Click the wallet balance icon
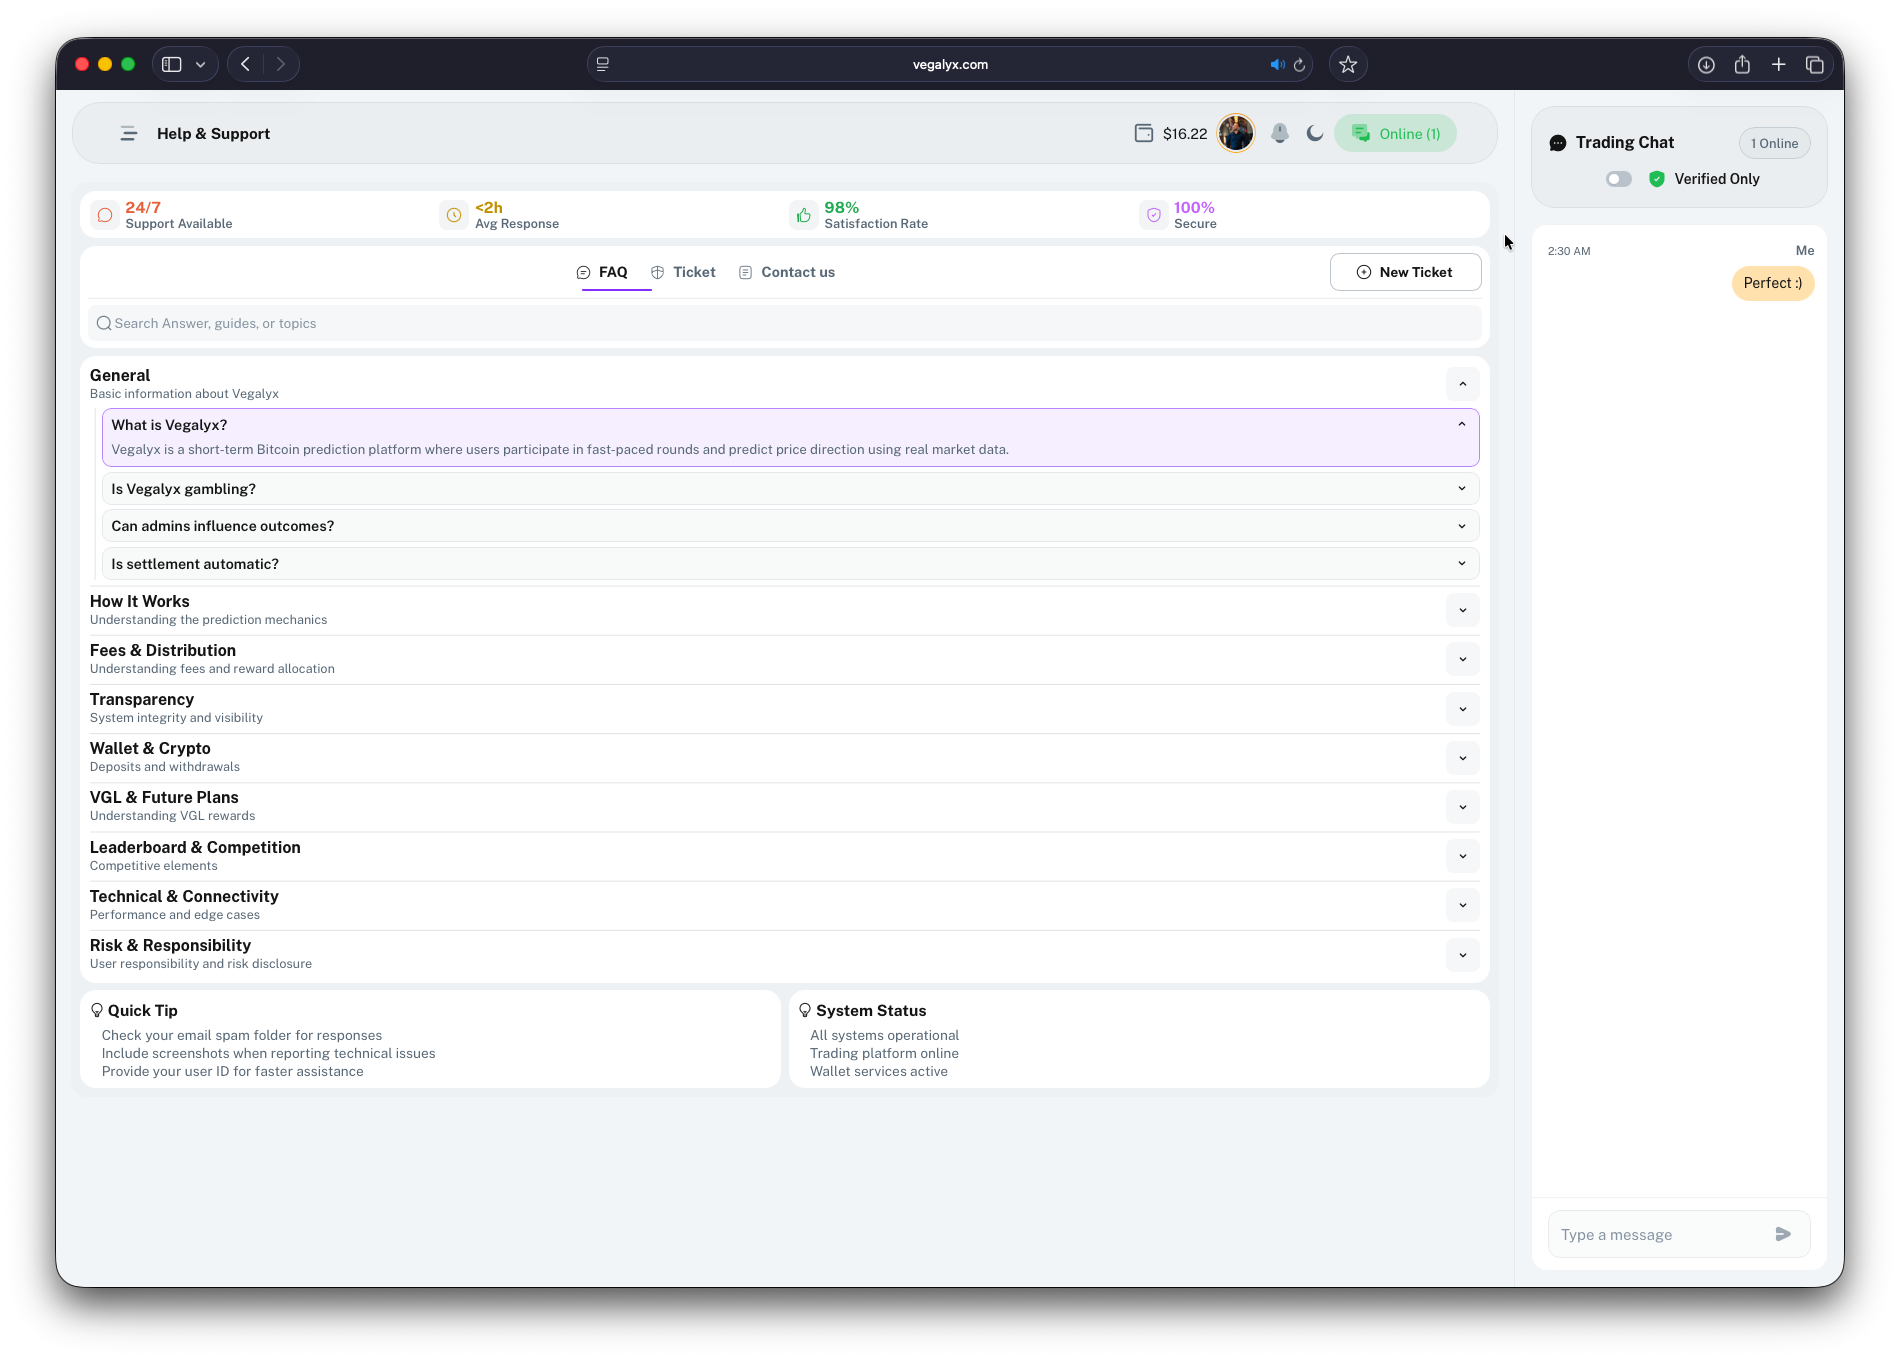1900x1361 pixels. coord(1144,134)
